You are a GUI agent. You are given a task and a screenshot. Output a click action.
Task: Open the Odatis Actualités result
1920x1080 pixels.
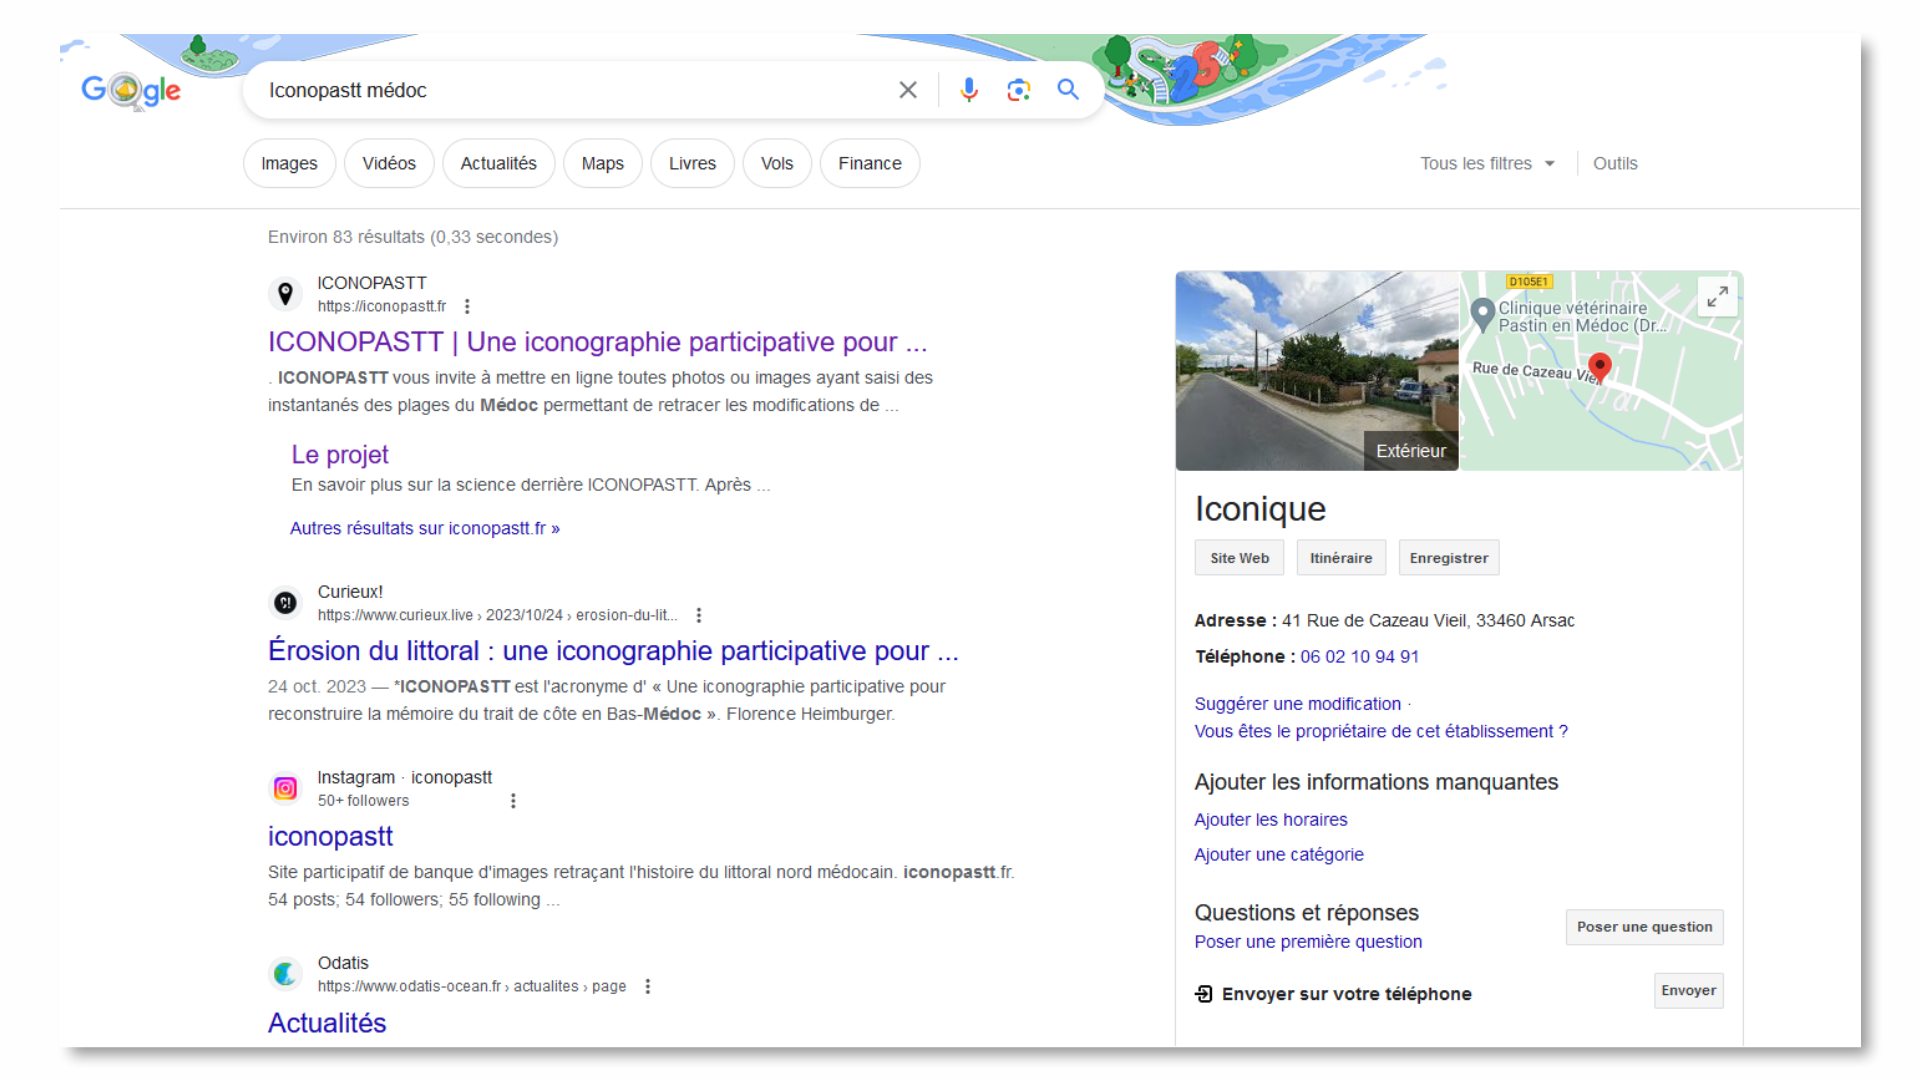tap(327, 1023)
